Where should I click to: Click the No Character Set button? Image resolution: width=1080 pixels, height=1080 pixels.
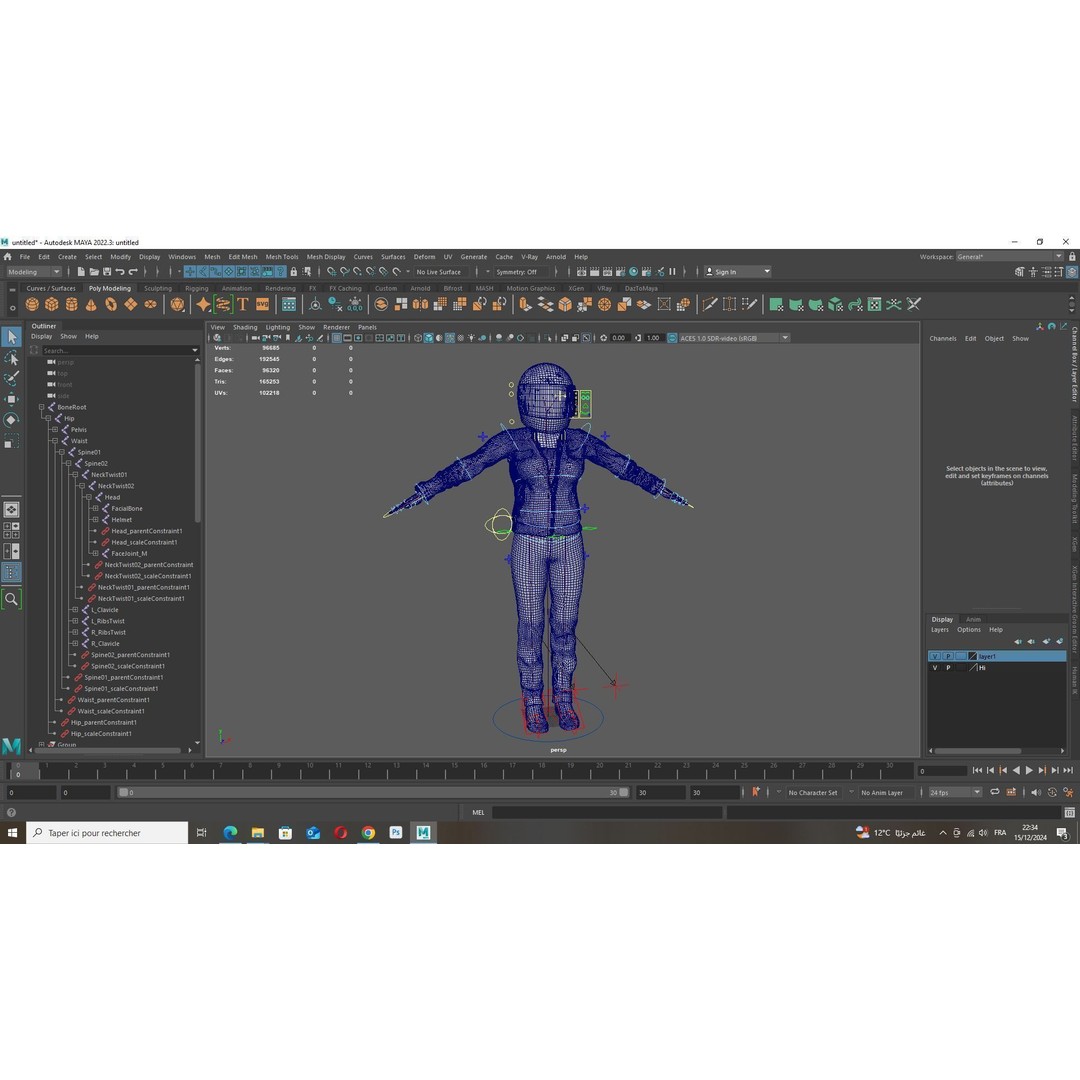[813, 793]
